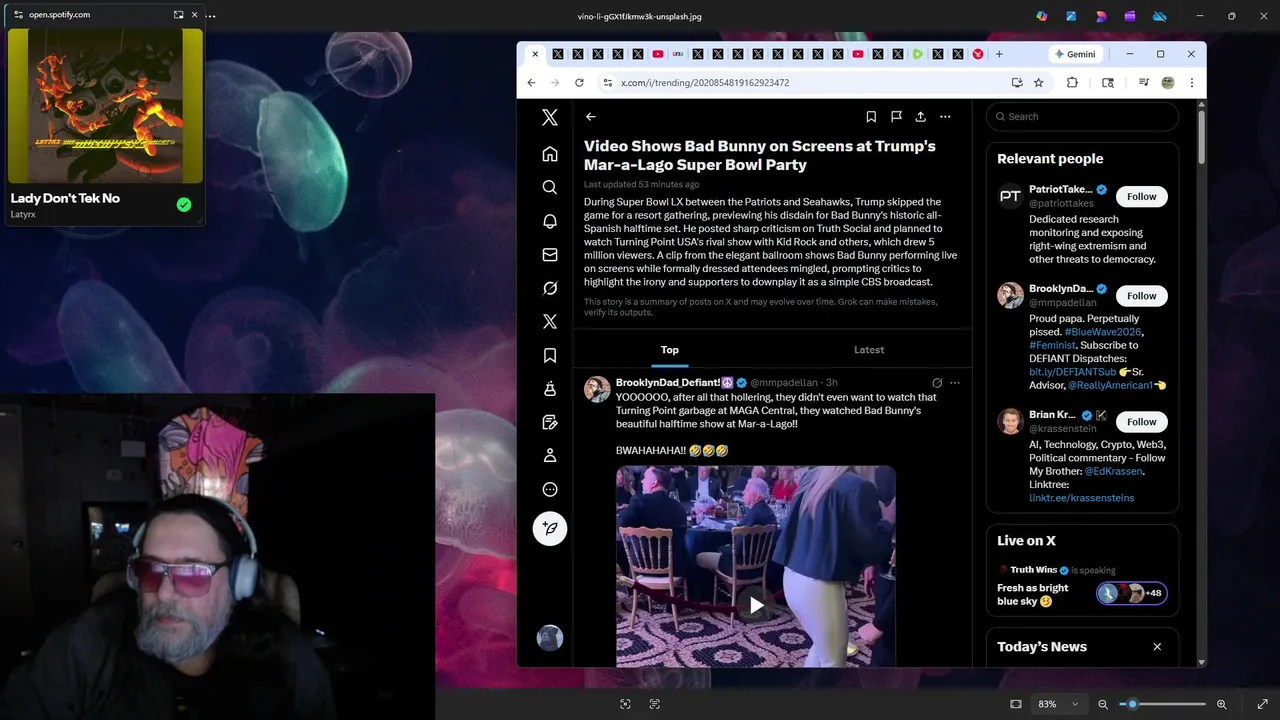The width and height of the screenshot is (1280, 720).
Task: Zoom out with the minus magnifier
Action: click(1103, 704)
